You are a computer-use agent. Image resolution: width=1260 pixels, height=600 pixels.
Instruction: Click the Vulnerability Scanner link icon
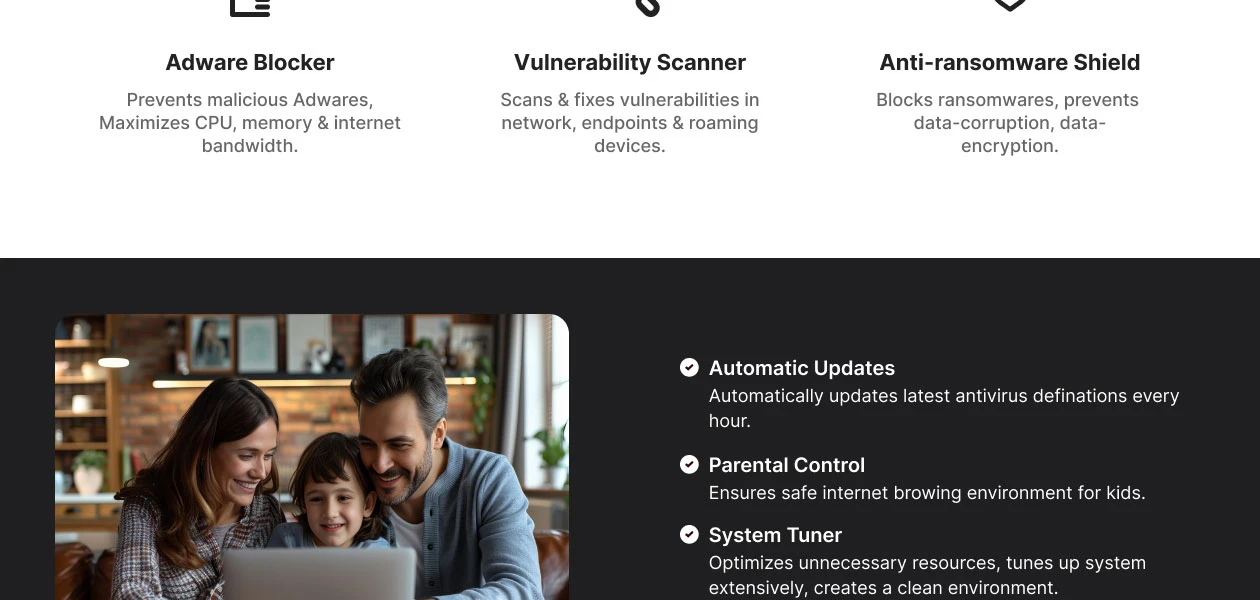click(647, 7)
